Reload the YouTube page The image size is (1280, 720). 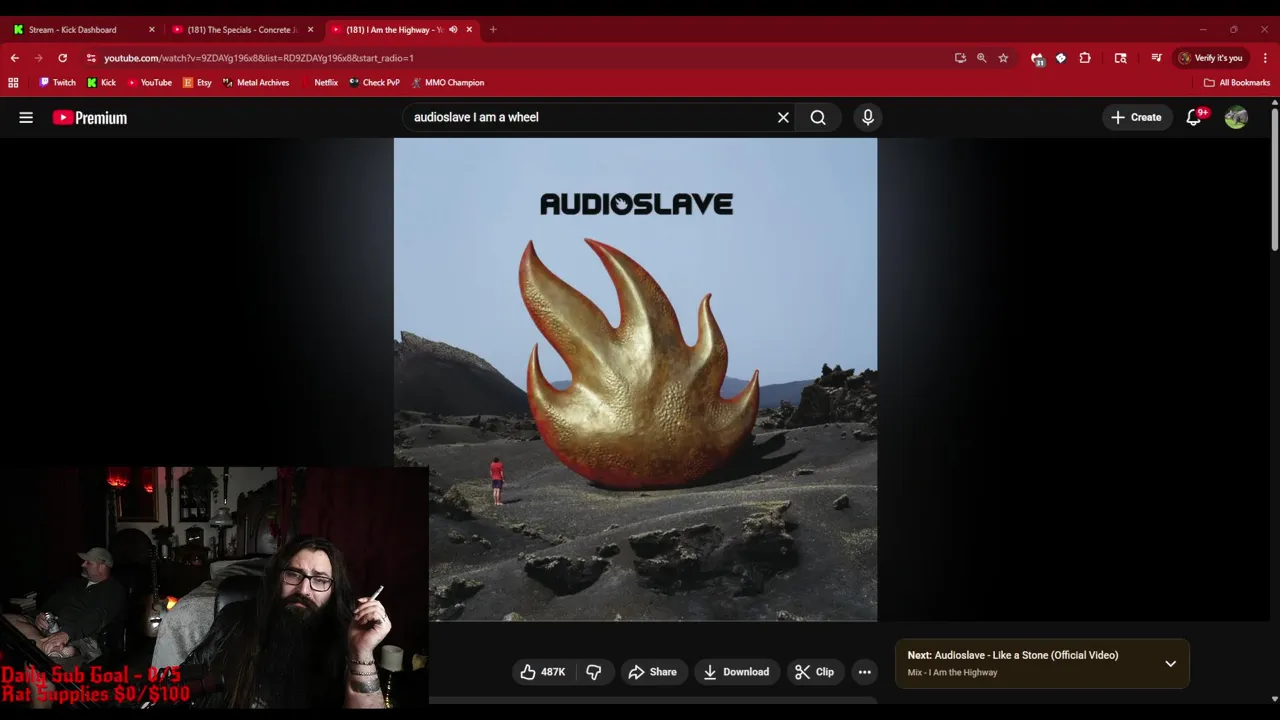[x=62, y=58]
